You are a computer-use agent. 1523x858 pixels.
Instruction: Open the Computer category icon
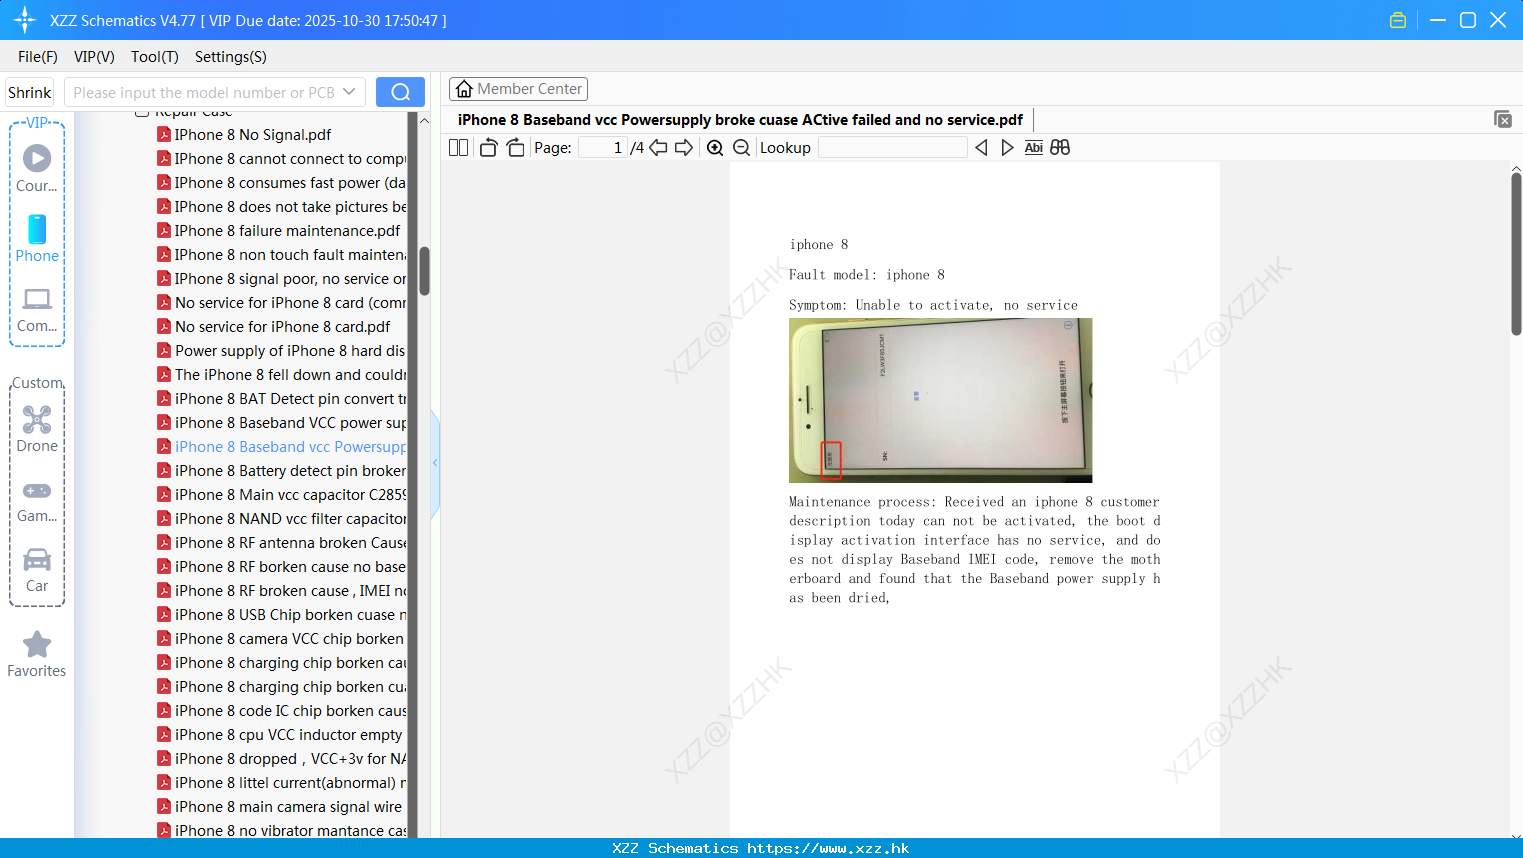(37, 309)
